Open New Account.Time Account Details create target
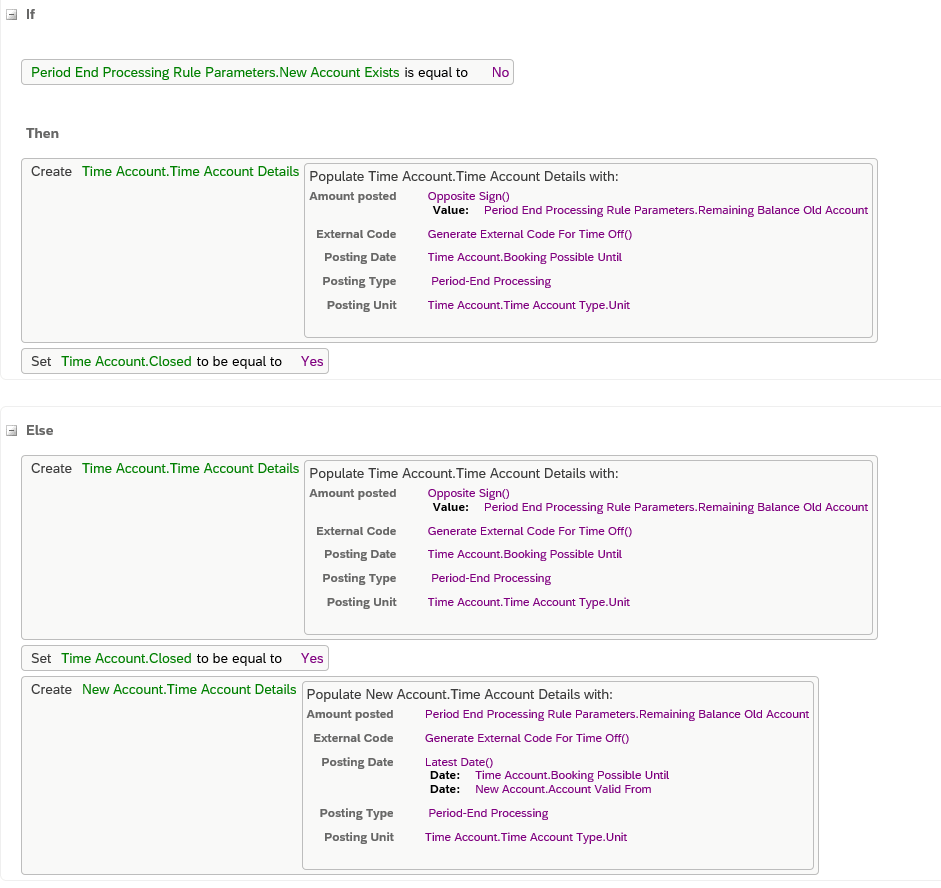This screenshot has height=888, width=941. point(189,689)
